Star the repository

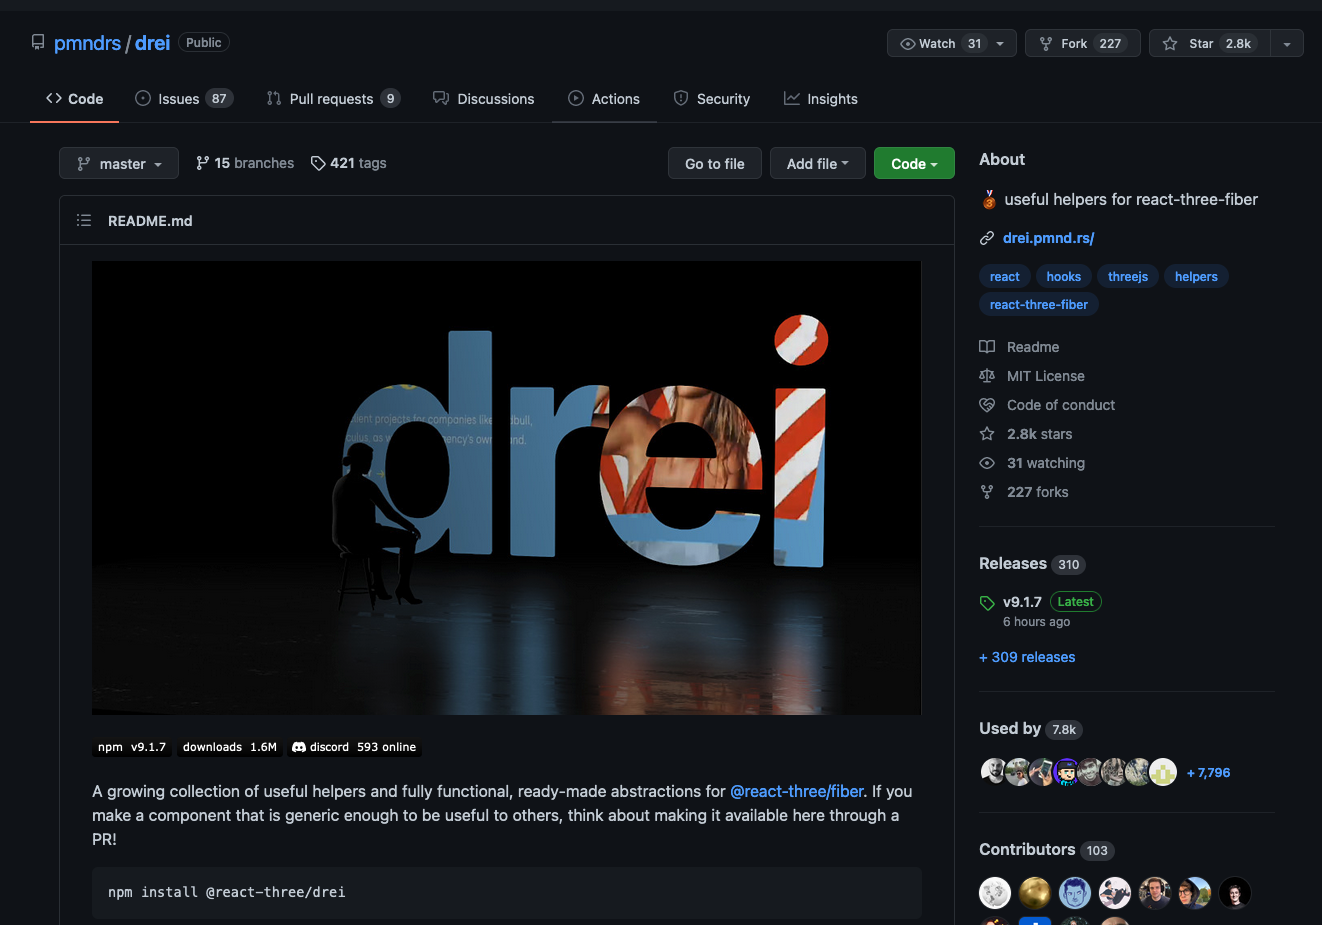coord(1210,43)
